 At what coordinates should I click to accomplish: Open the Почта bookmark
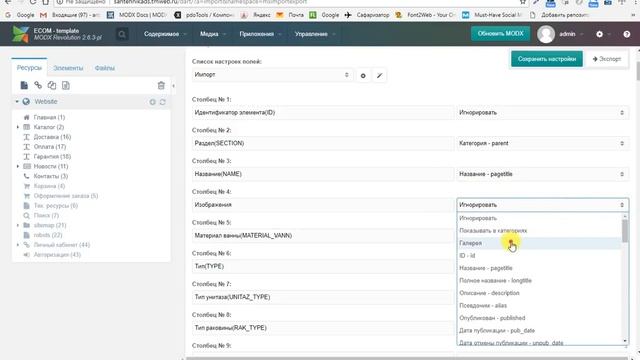(290, 15)
